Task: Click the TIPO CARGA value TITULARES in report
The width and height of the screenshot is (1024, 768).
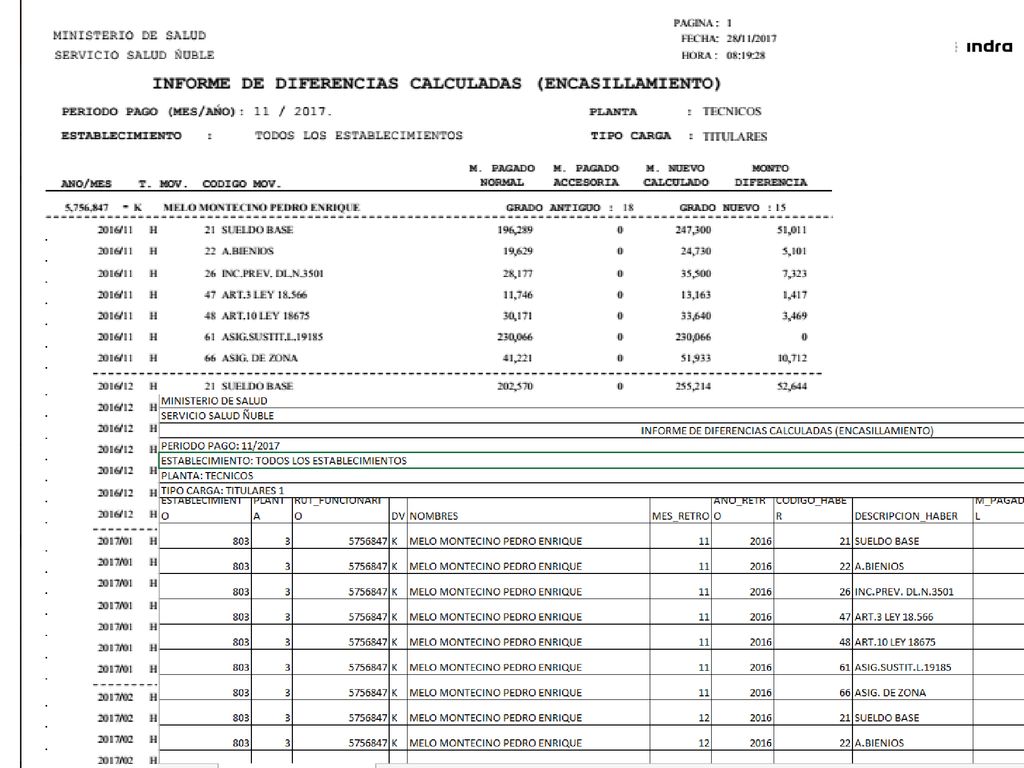Action: point(735,136)
